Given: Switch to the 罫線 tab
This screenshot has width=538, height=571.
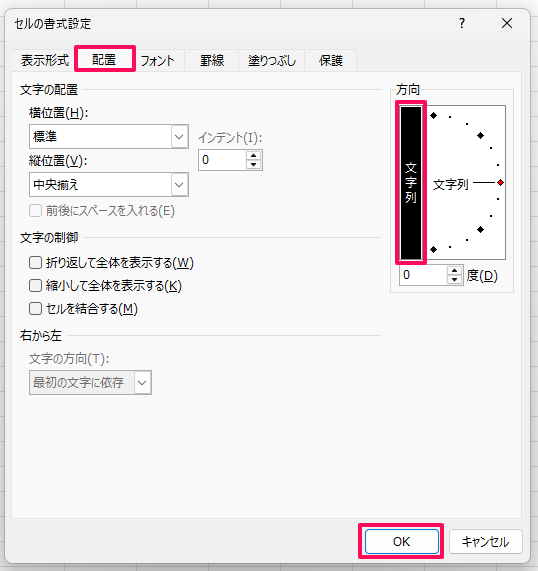Looking at the screenshot, I should pyautogui.click(x=212, y=60).
